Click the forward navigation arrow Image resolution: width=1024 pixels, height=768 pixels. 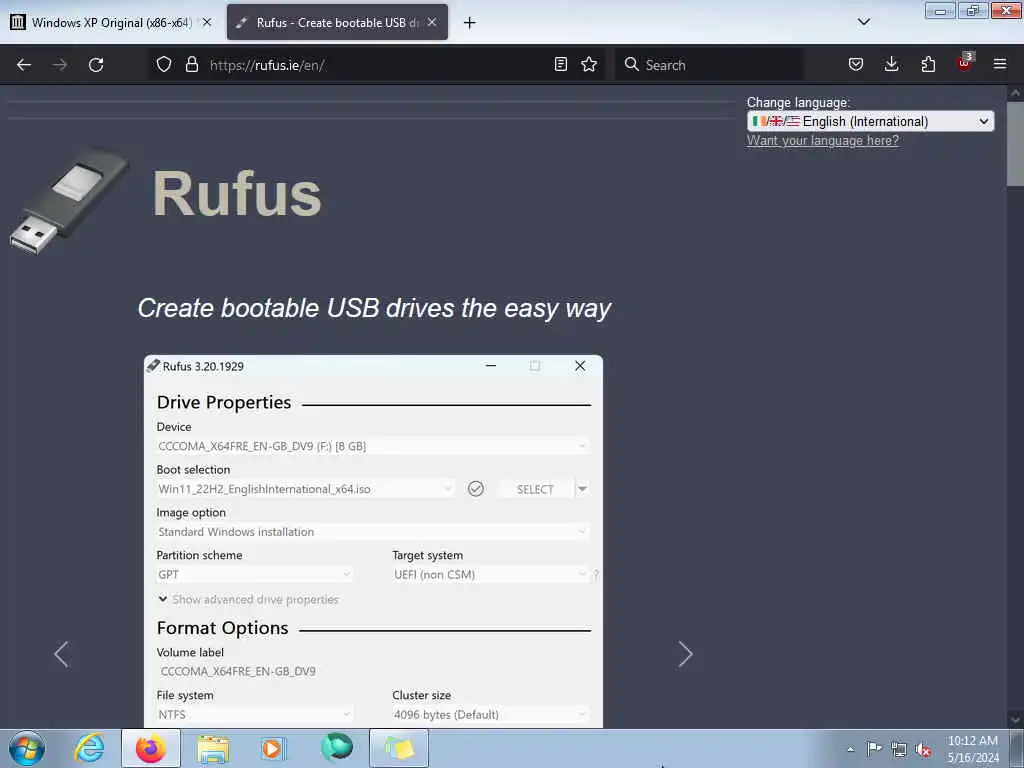pyautogui.click(x=59, y=65)
